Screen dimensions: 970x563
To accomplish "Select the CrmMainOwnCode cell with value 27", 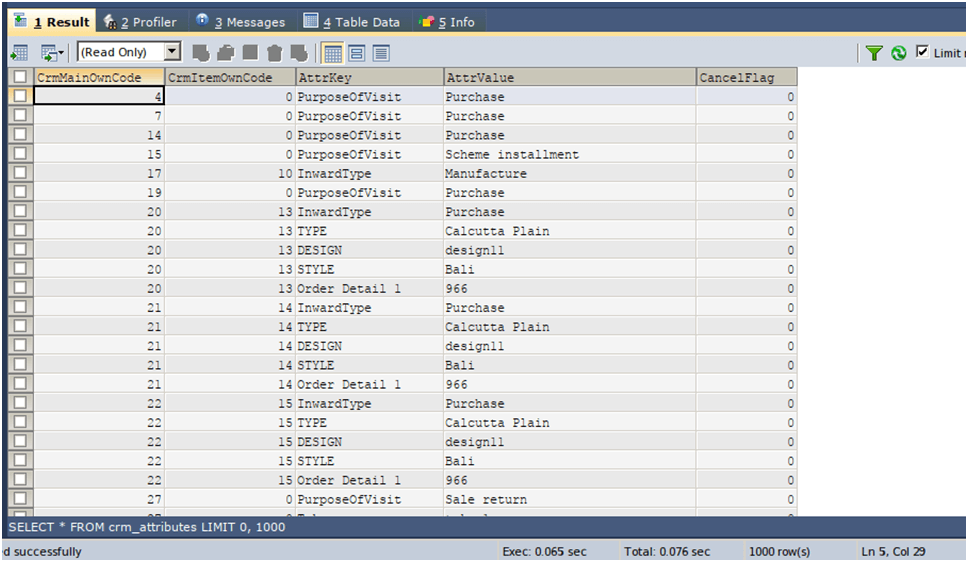I will 99,499.
